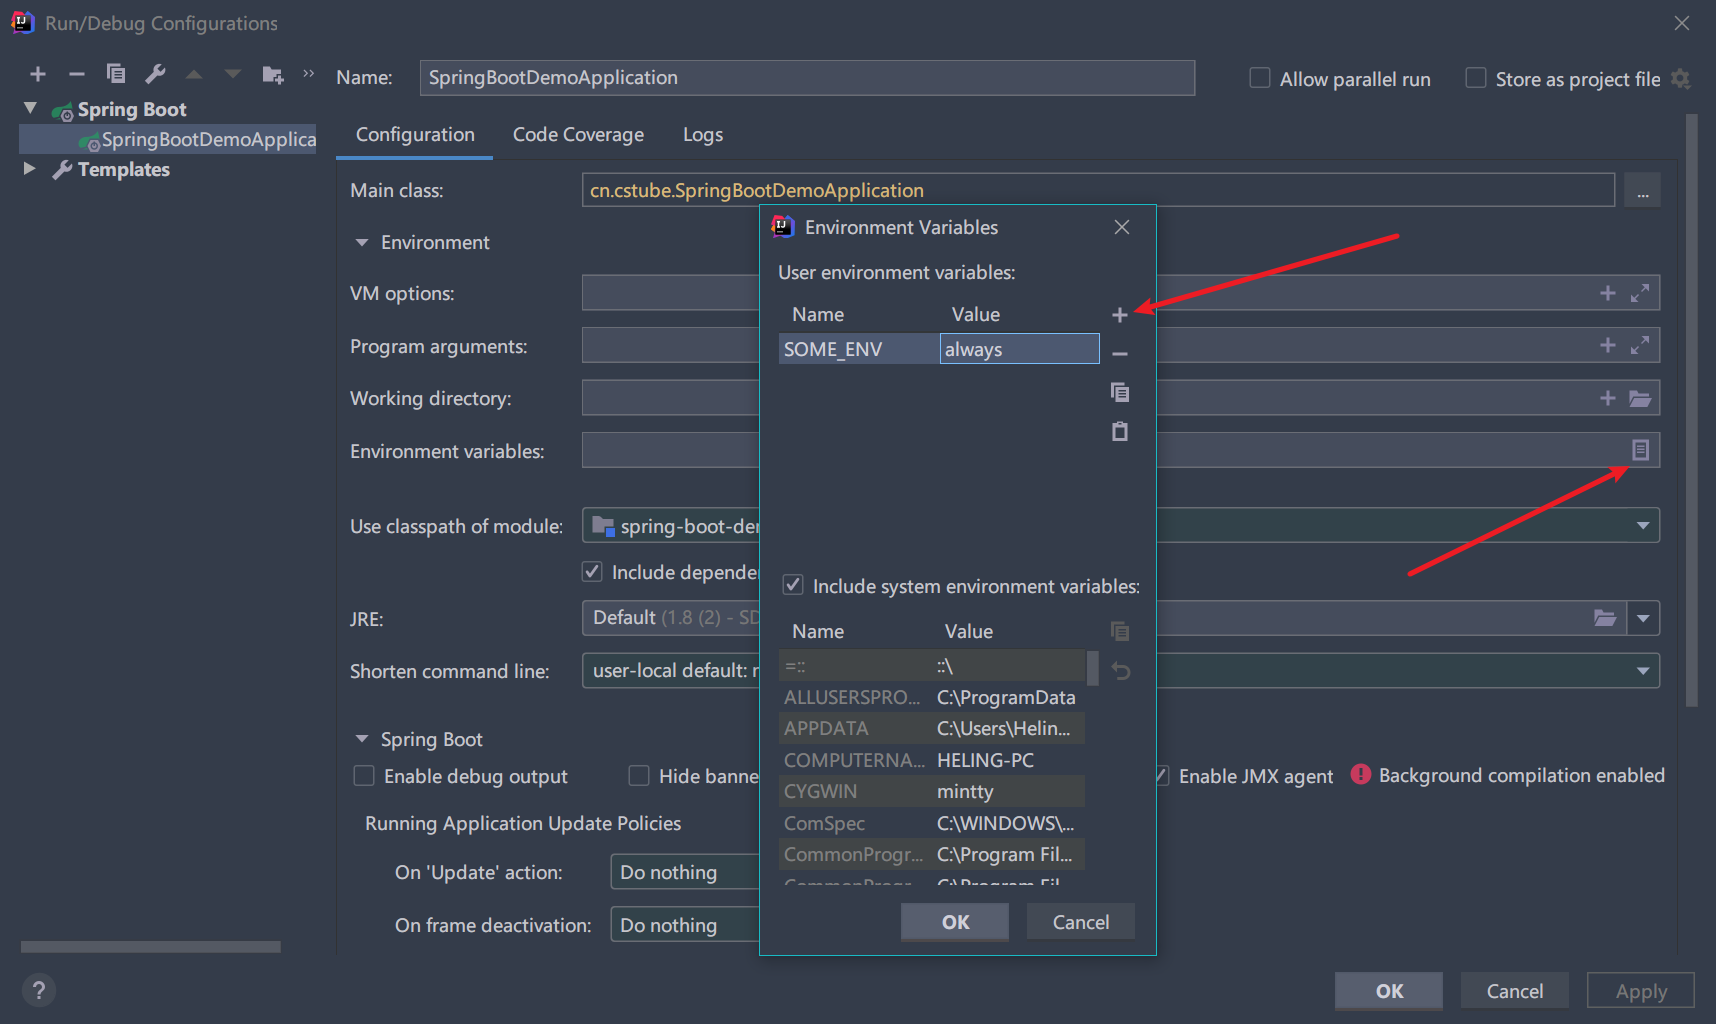
Task: Open Environment variables edit dialog icon
Action: point(1640,450)
